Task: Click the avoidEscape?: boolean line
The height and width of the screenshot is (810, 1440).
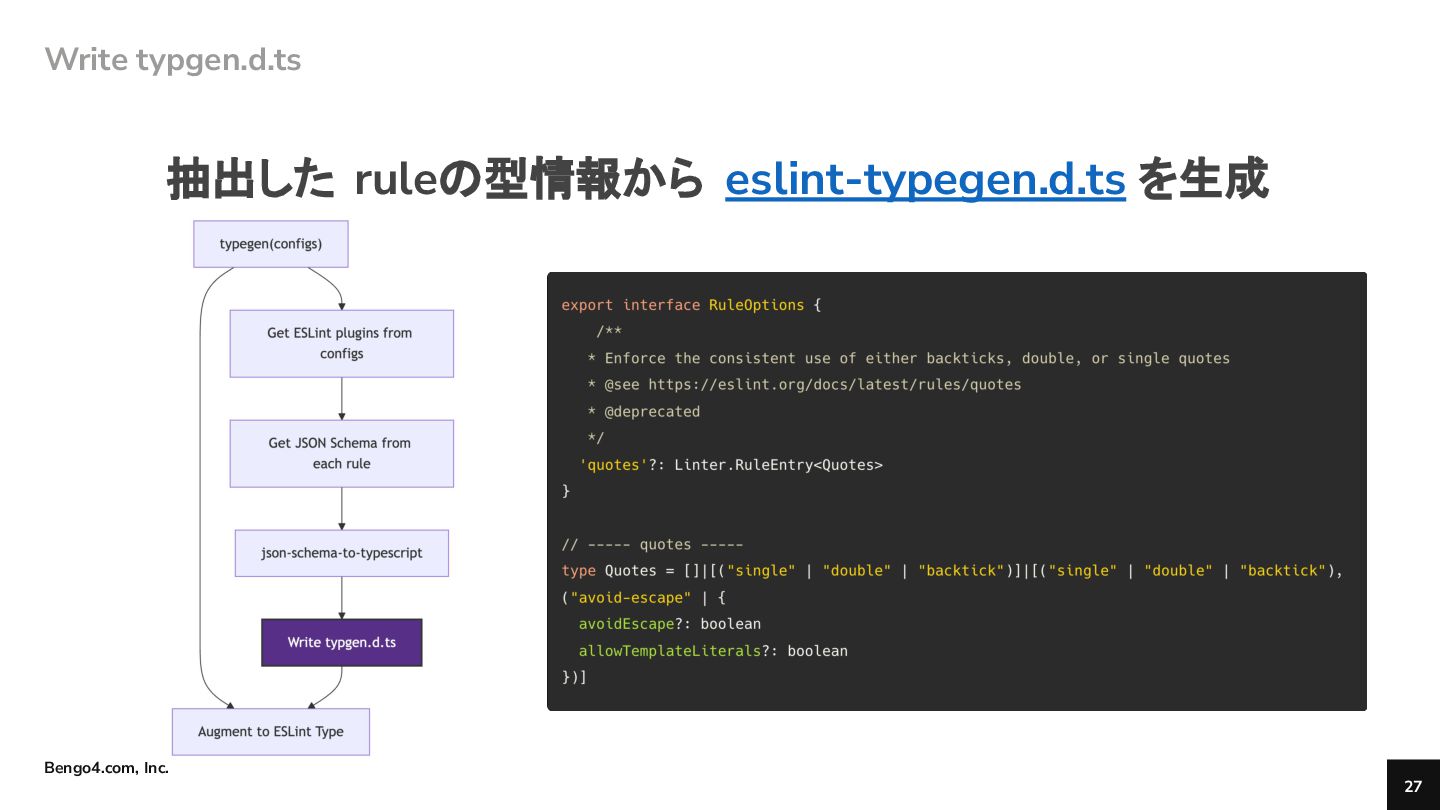Action: 670,624
